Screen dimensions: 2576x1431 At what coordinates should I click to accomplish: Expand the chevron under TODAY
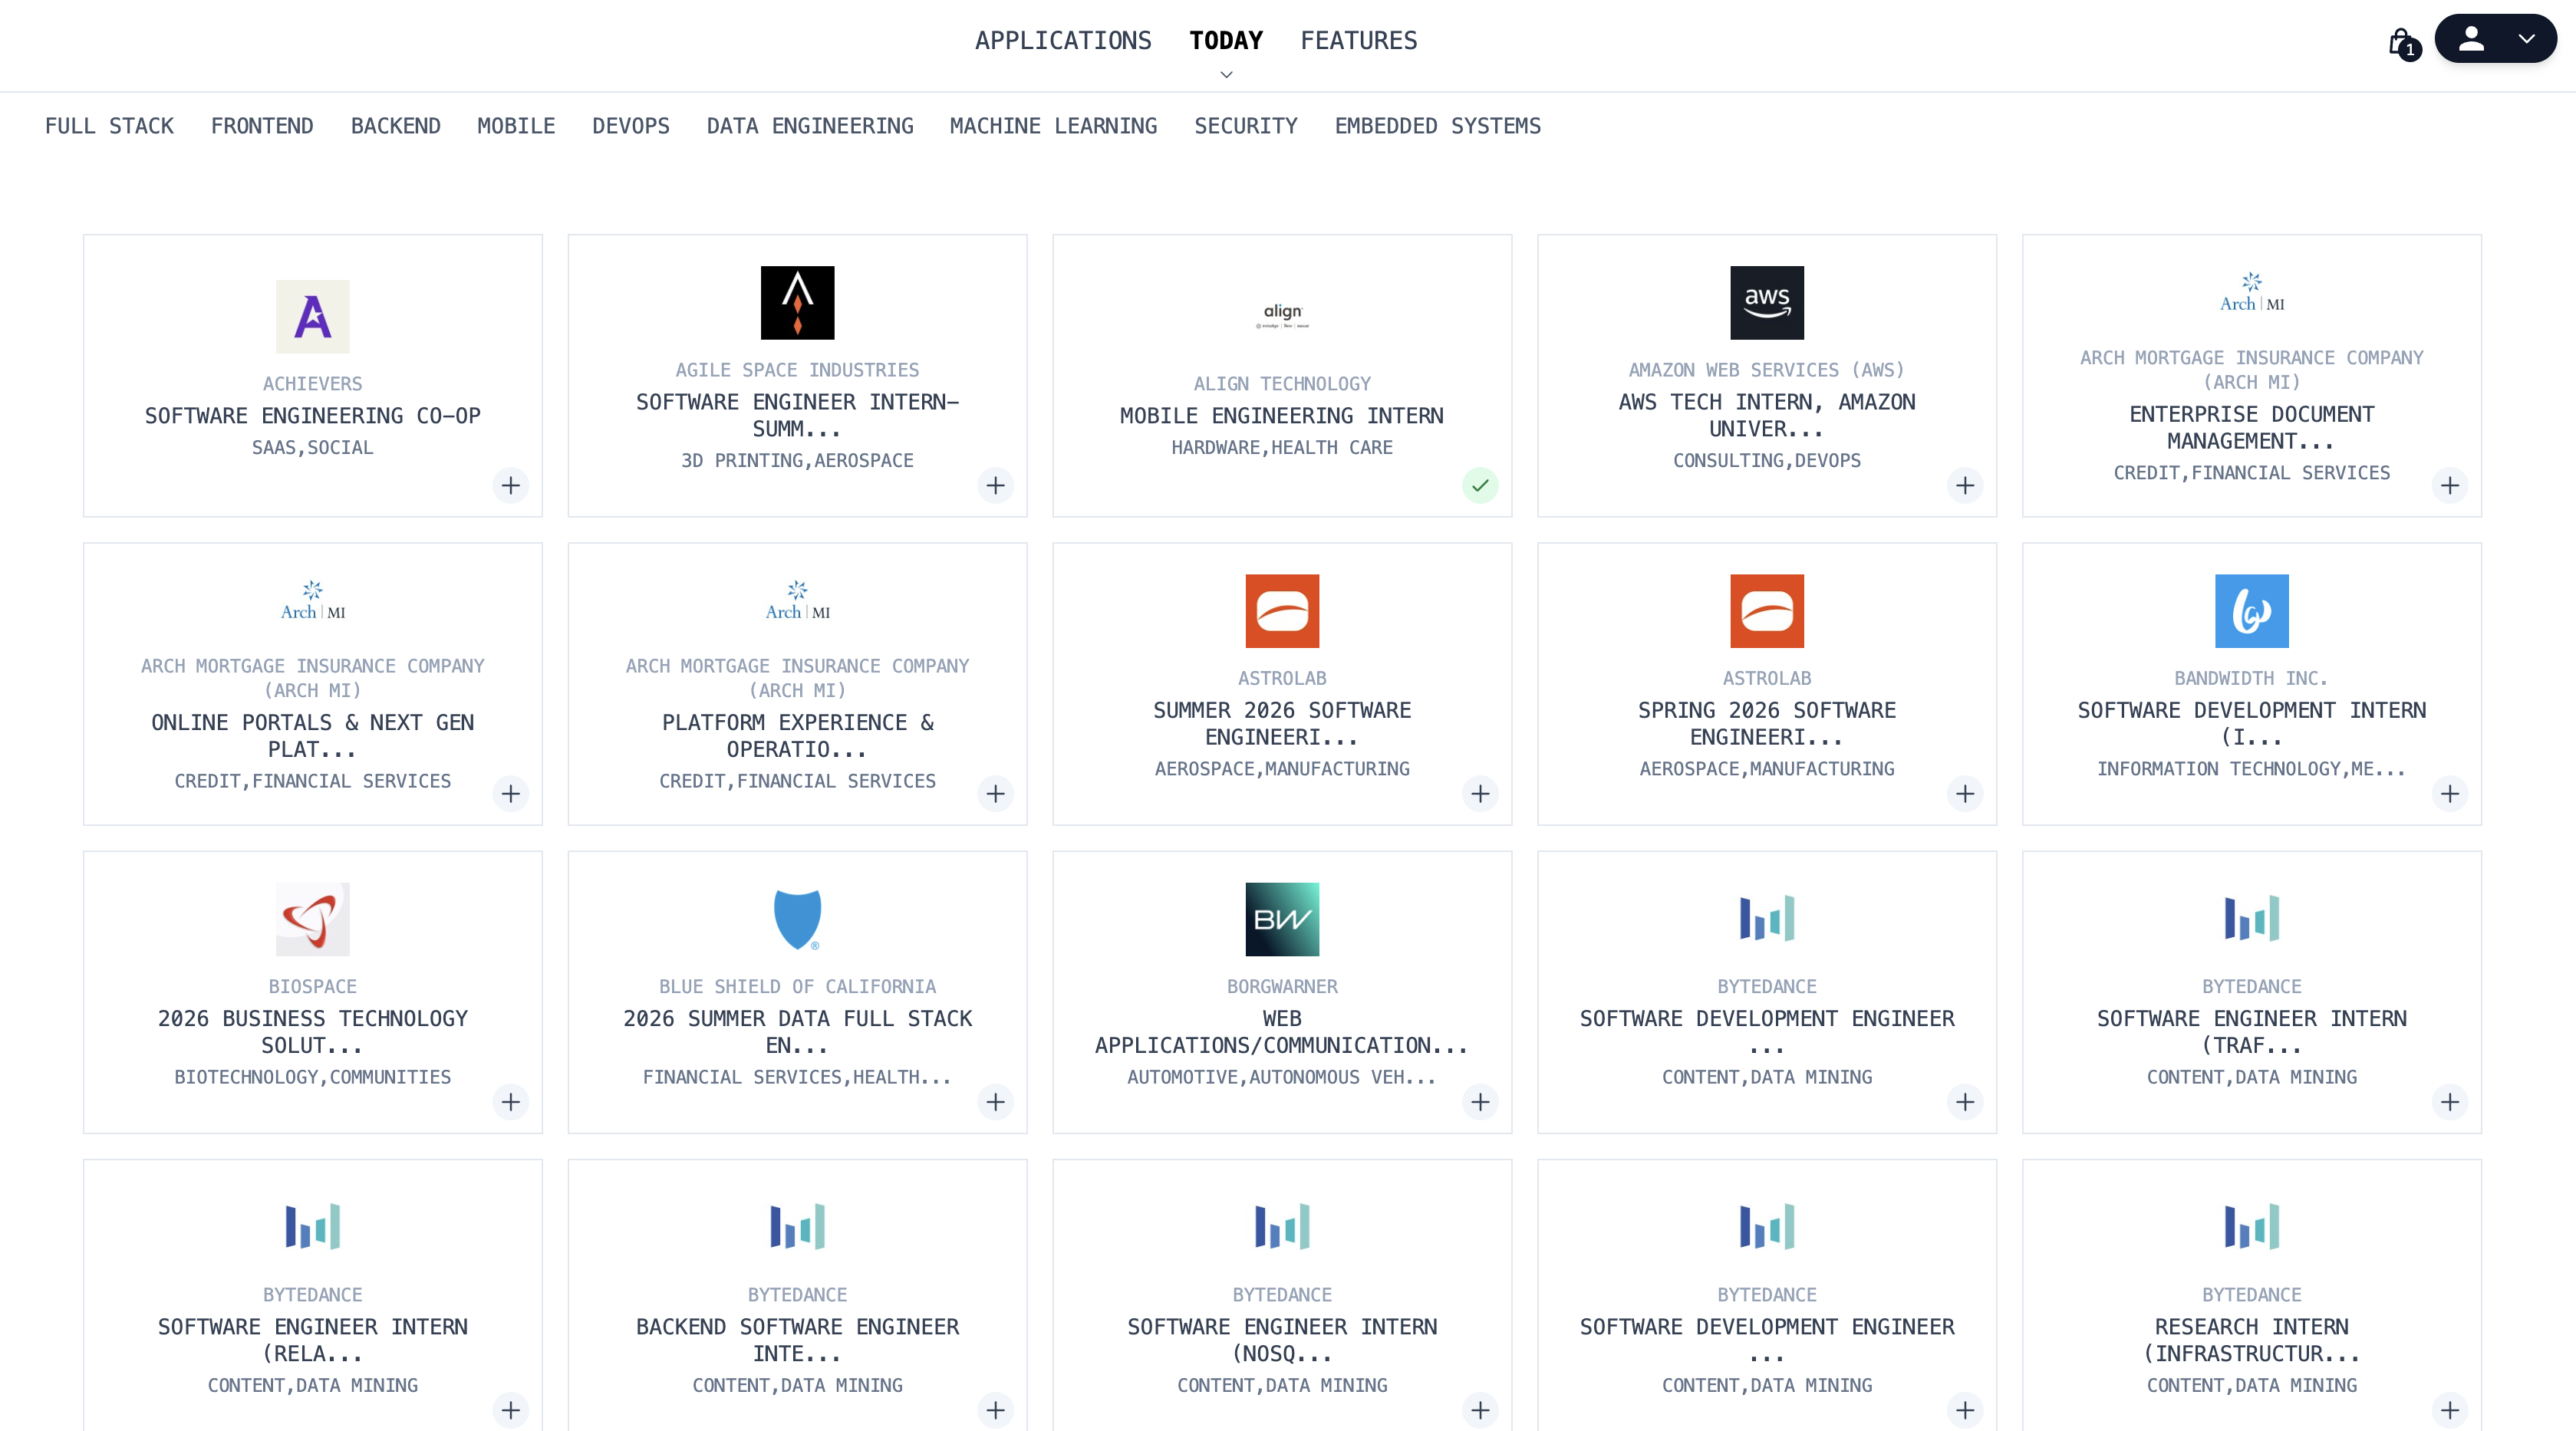point(1226,74)
